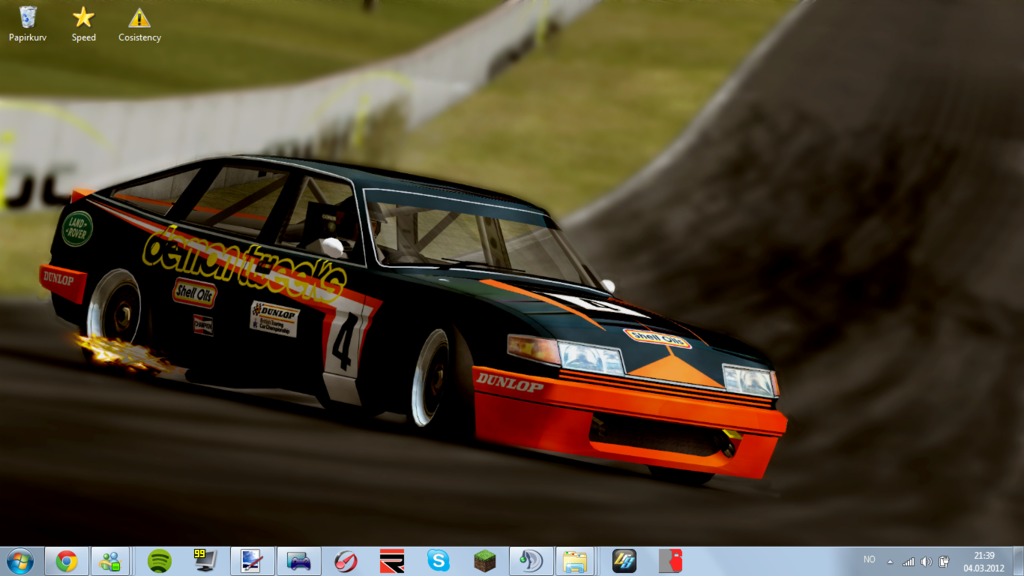The image size is (1024, 576).
Task: Open the Papirkurv recycle bin icon
Action: pos(27,24)
